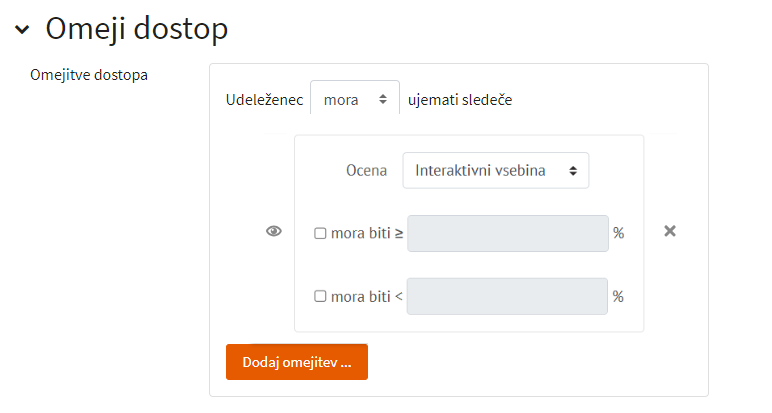Focus the maximum percentage input field
This screenshot has height=413, width=772.
[x=507, y=296]
